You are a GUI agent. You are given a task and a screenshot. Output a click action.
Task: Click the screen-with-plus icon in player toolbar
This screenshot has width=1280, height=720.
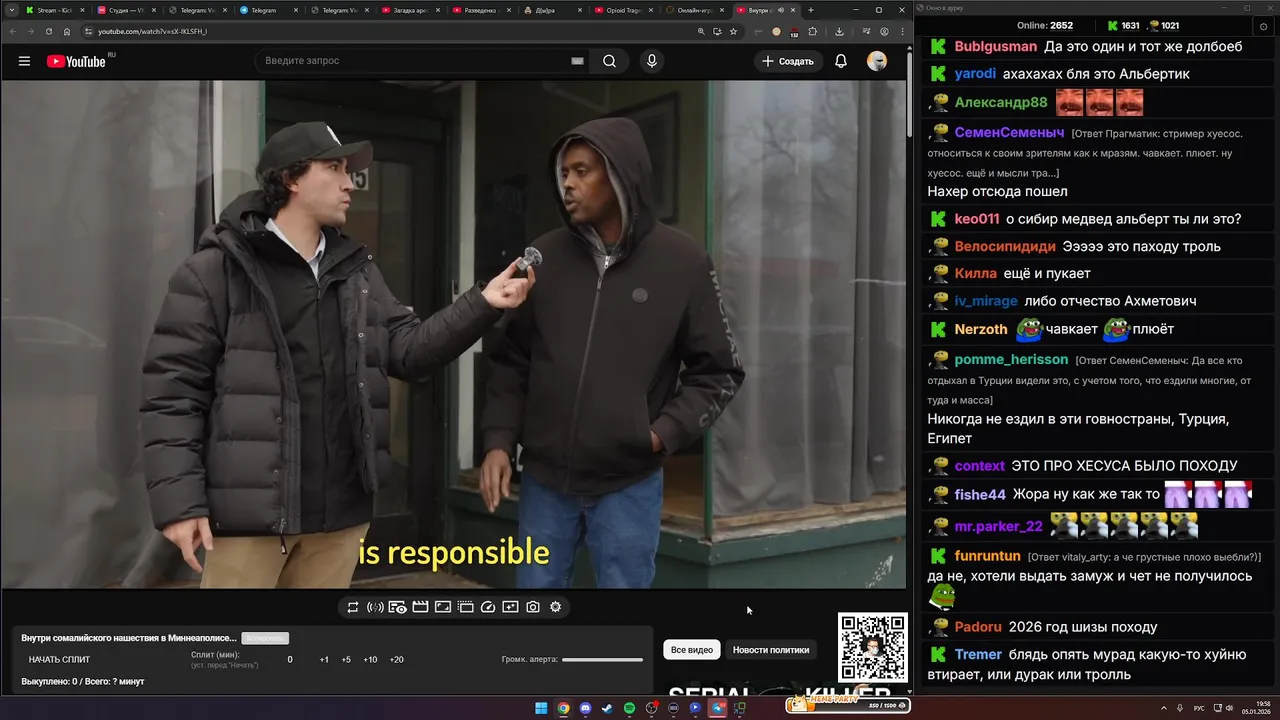(510, 607)
